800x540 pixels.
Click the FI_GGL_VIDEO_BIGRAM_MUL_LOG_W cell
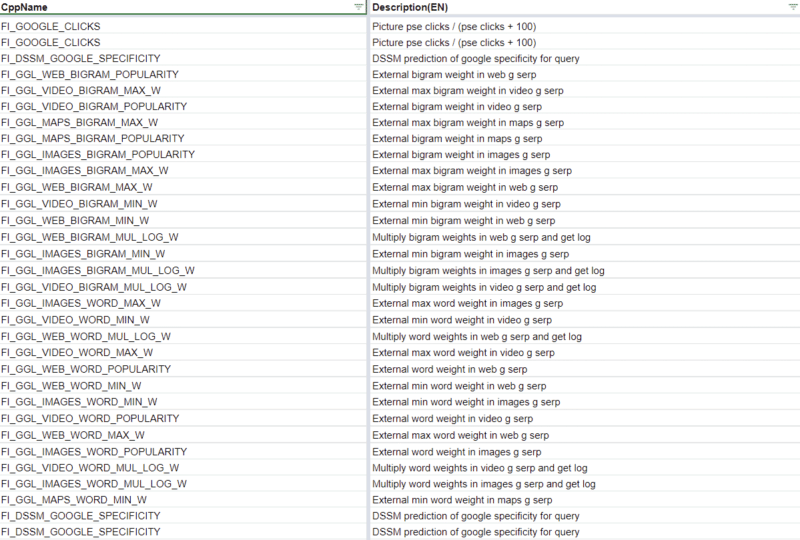point(183,287)
